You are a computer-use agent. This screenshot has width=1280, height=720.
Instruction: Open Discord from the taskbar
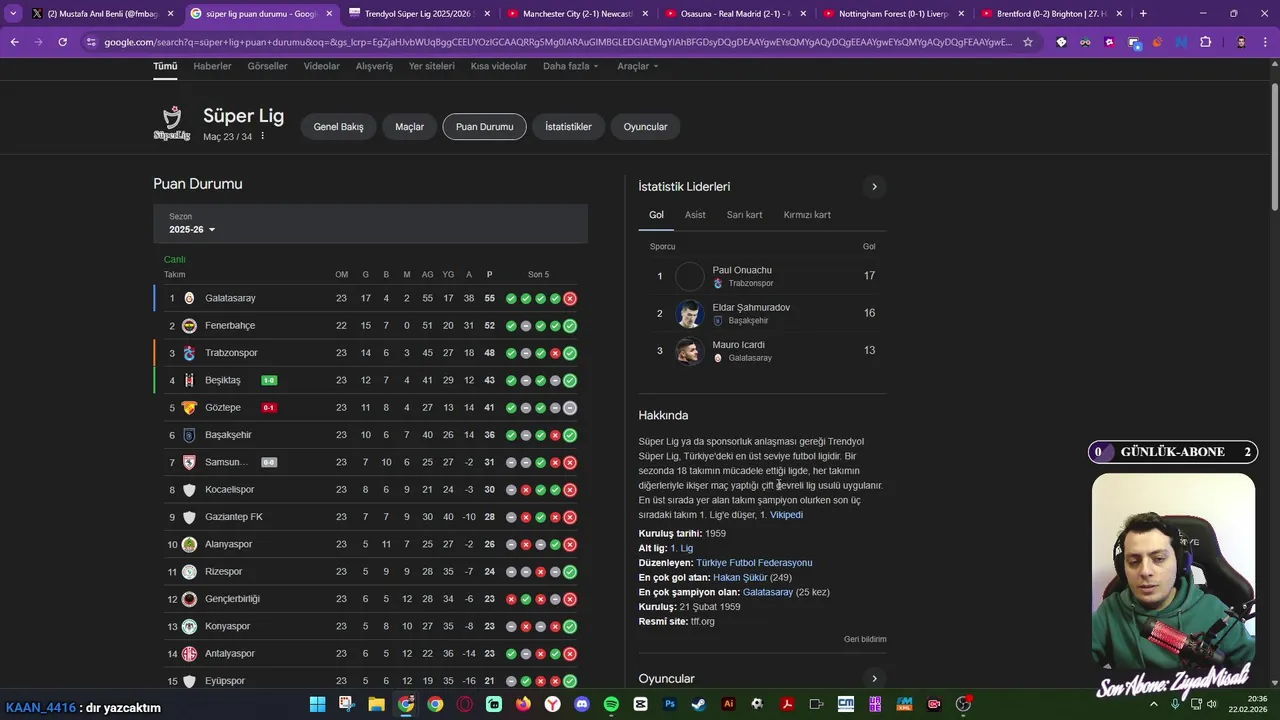[582, 704]
